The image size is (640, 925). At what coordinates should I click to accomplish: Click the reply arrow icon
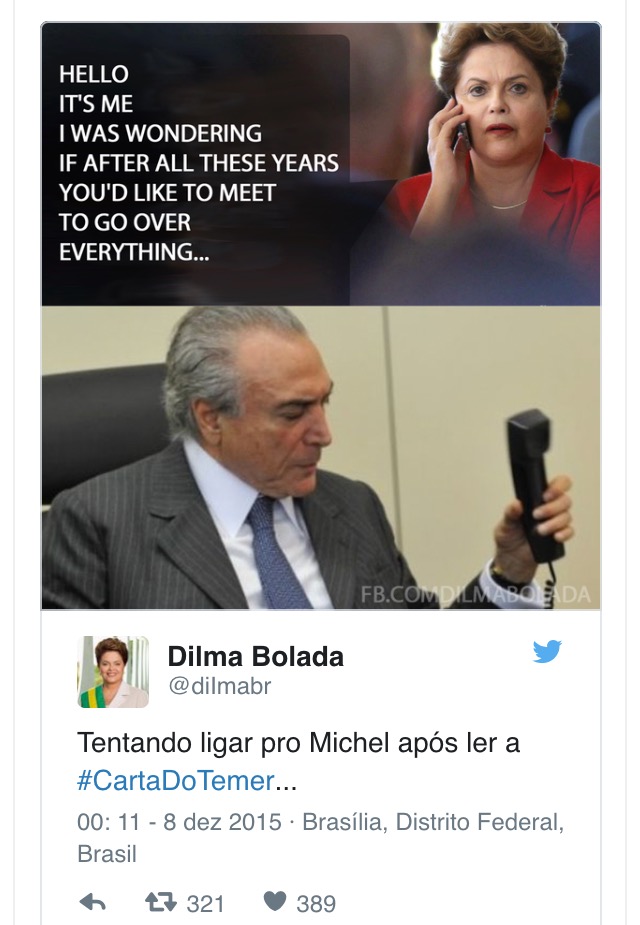click(x=92, y=902)
